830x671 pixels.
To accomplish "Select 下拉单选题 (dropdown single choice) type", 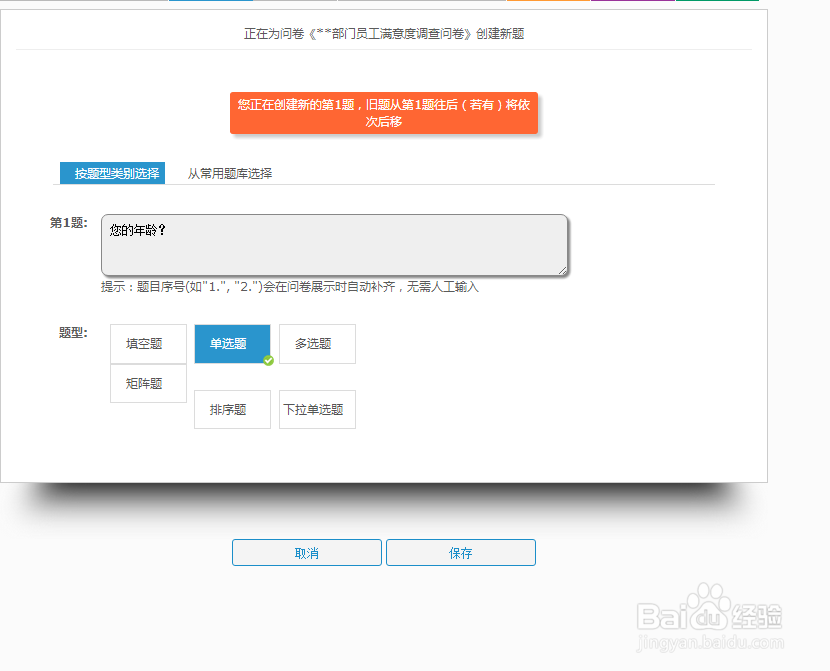I will [316, 409].
